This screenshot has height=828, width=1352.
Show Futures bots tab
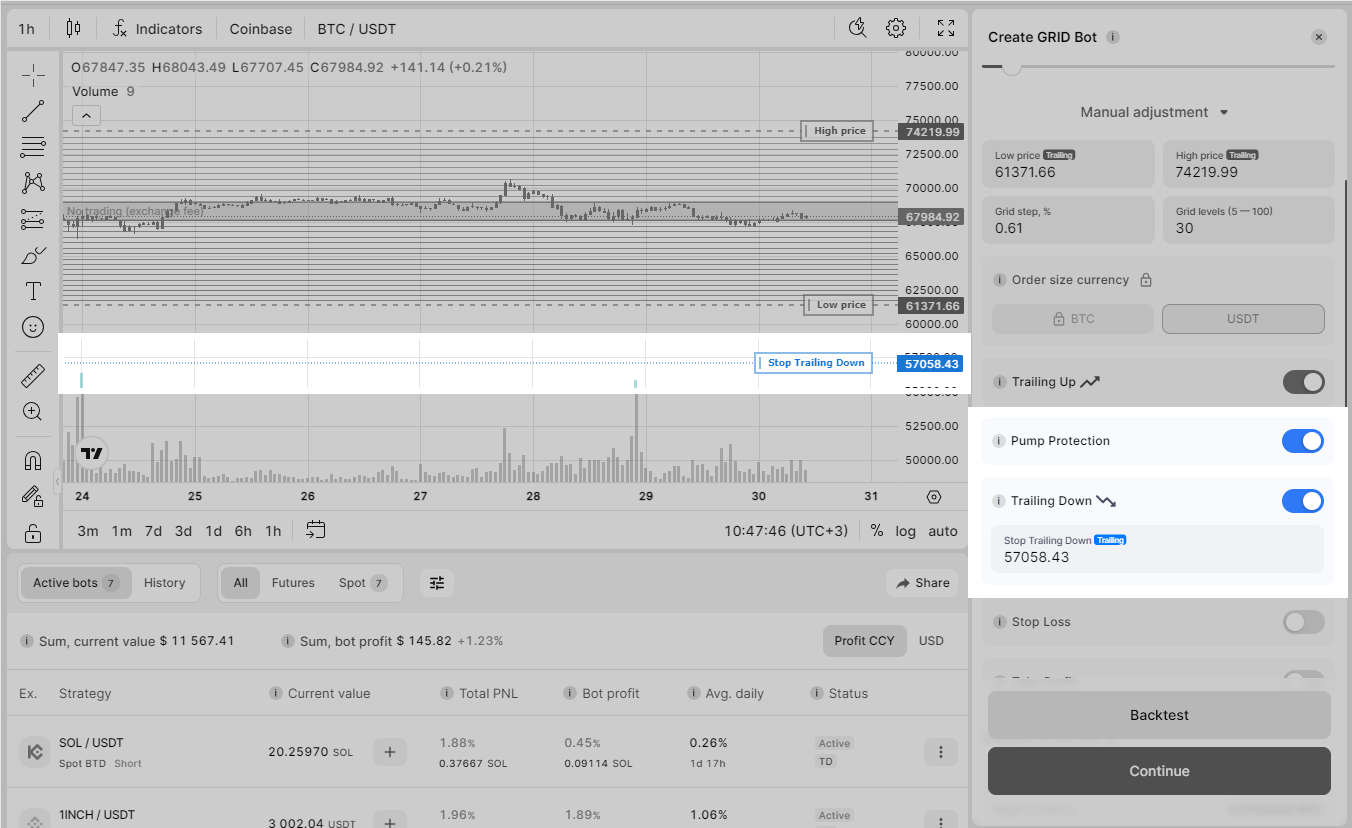pos(293,583)
